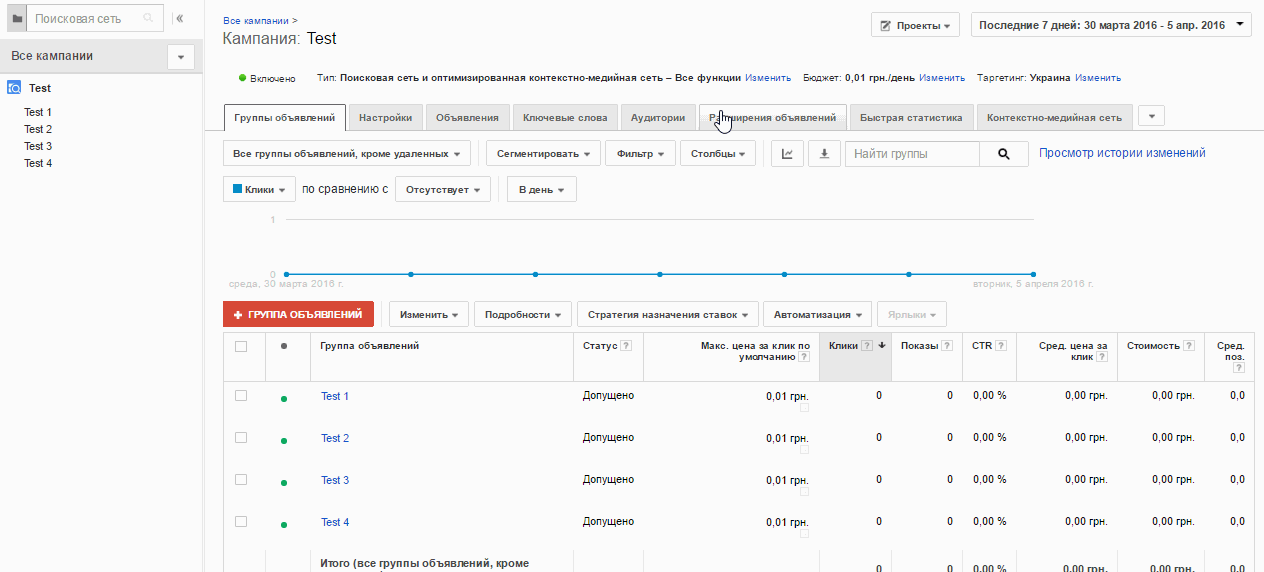Open the Проекты dropdown

click(915, 25)
